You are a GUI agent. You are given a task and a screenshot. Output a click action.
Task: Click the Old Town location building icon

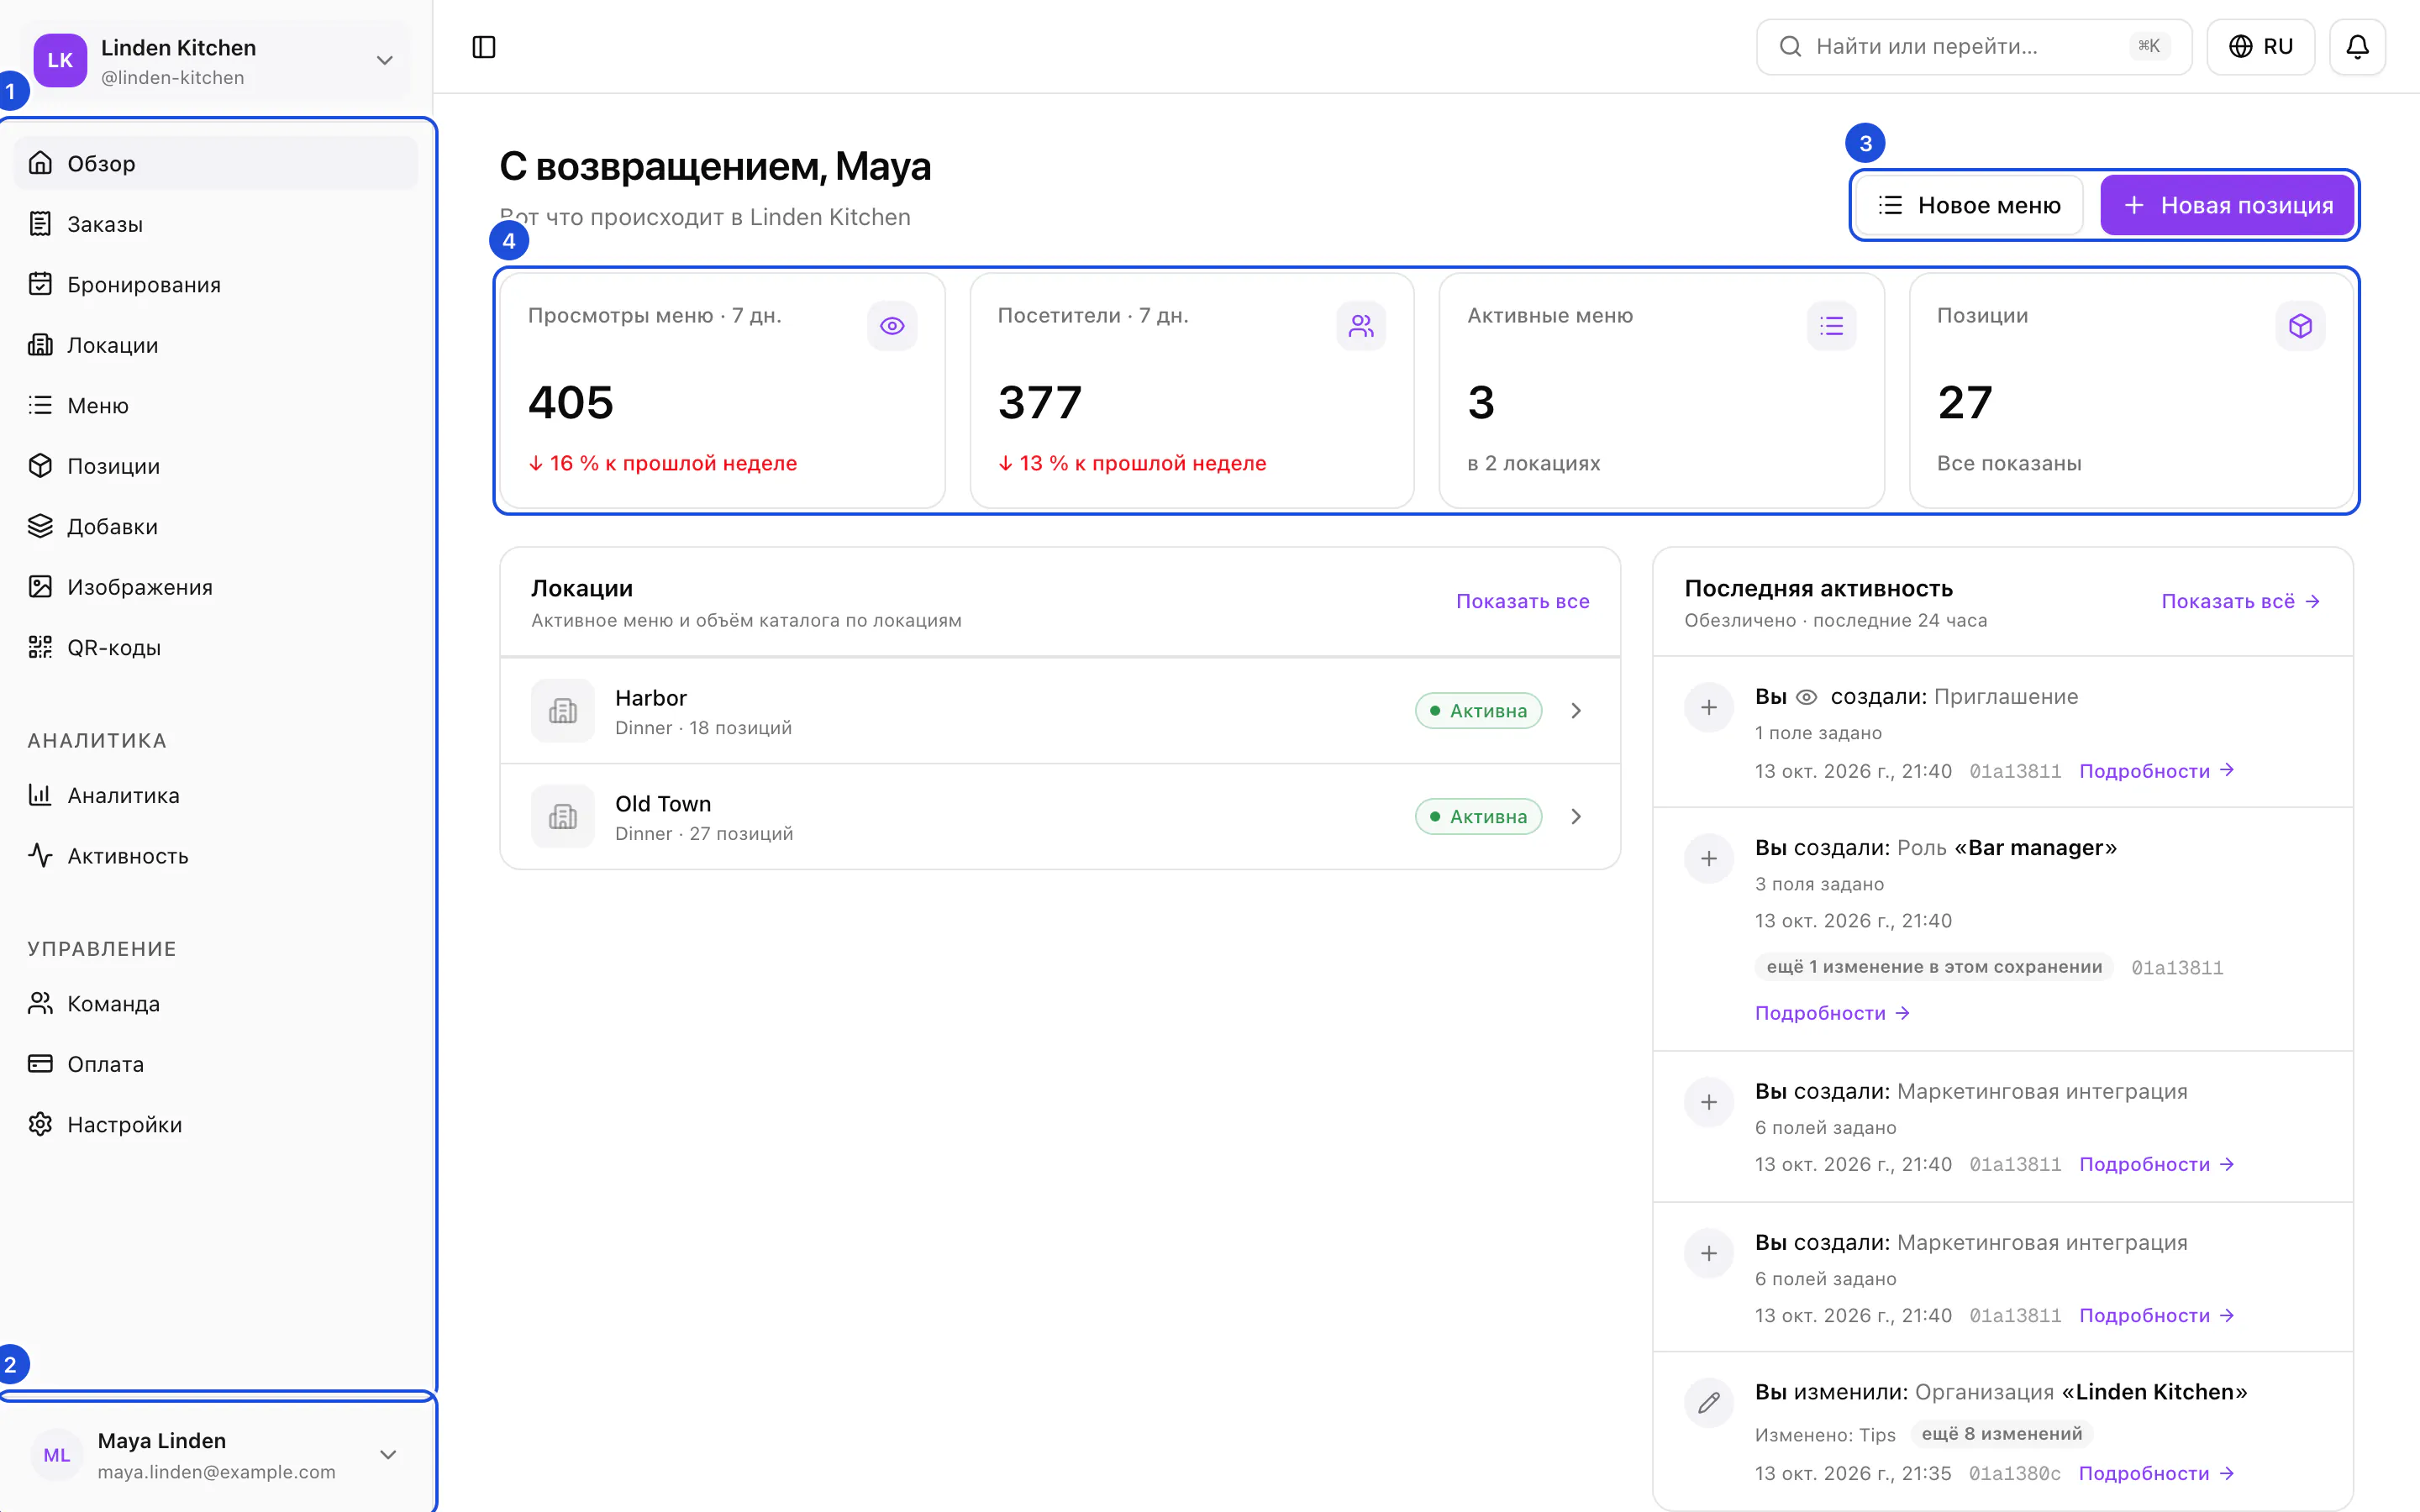click(x=563, y=817)
